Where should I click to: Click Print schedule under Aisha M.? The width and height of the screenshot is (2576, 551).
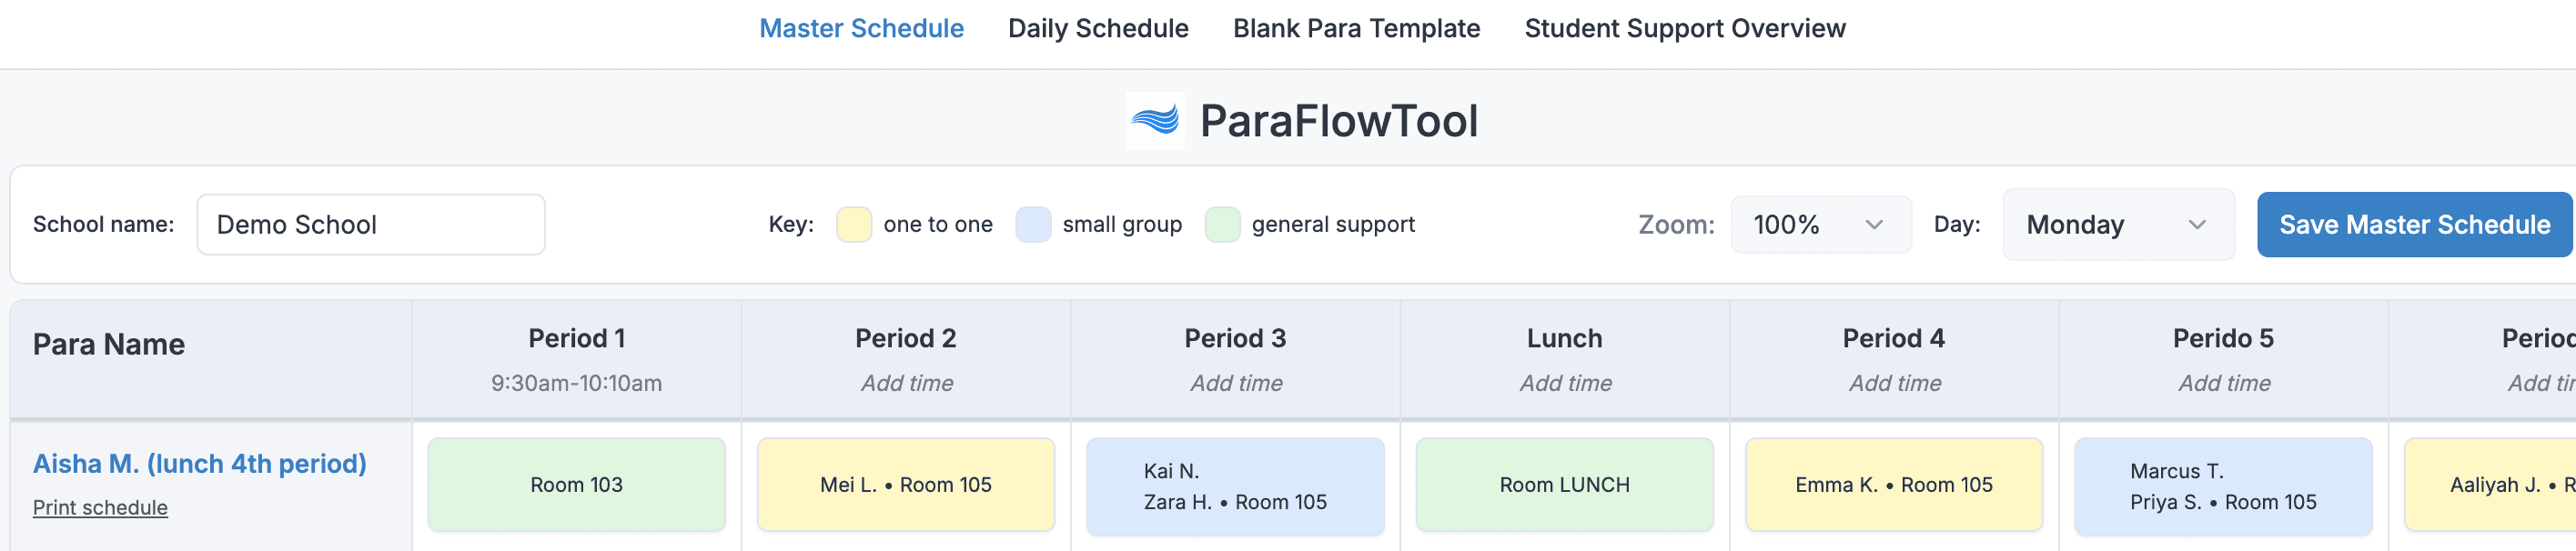click(100, 507)
